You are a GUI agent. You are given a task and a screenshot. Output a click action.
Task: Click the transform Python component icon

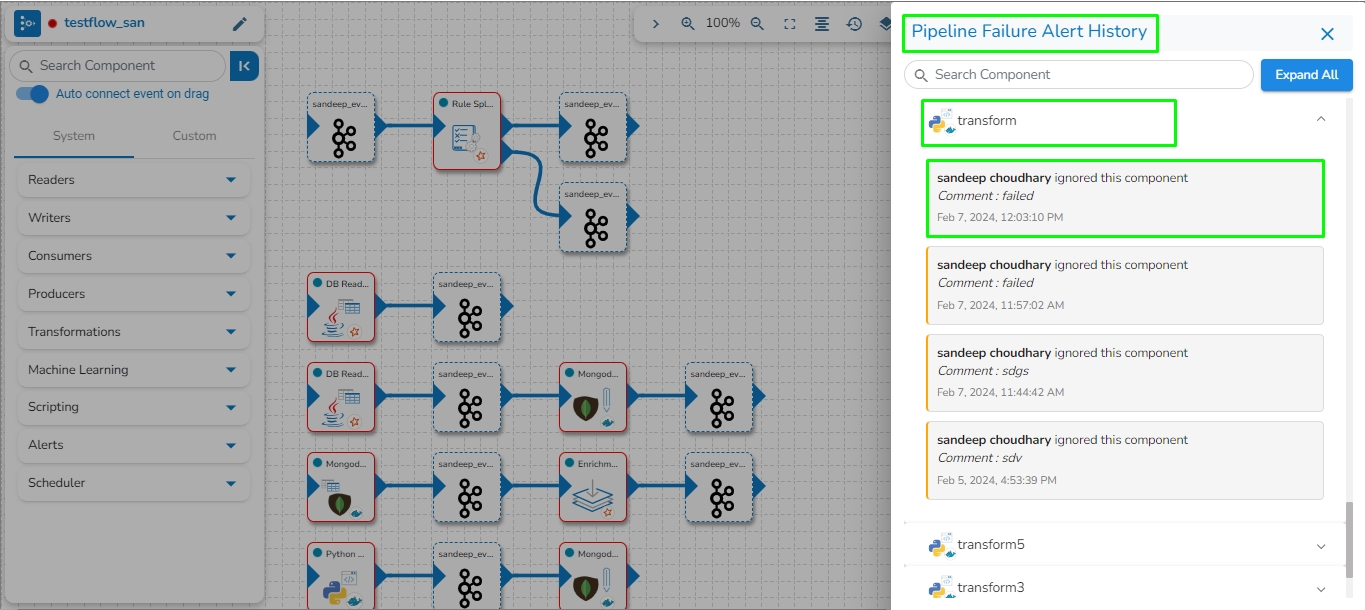[x=941, y=122]
